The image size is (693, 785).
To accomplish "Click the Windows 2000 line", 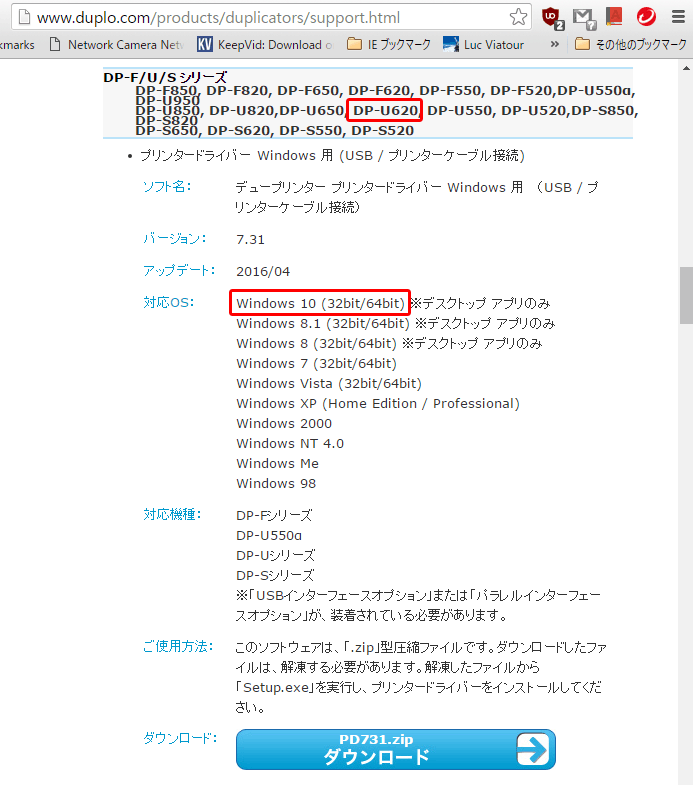I will pos(284,424).
